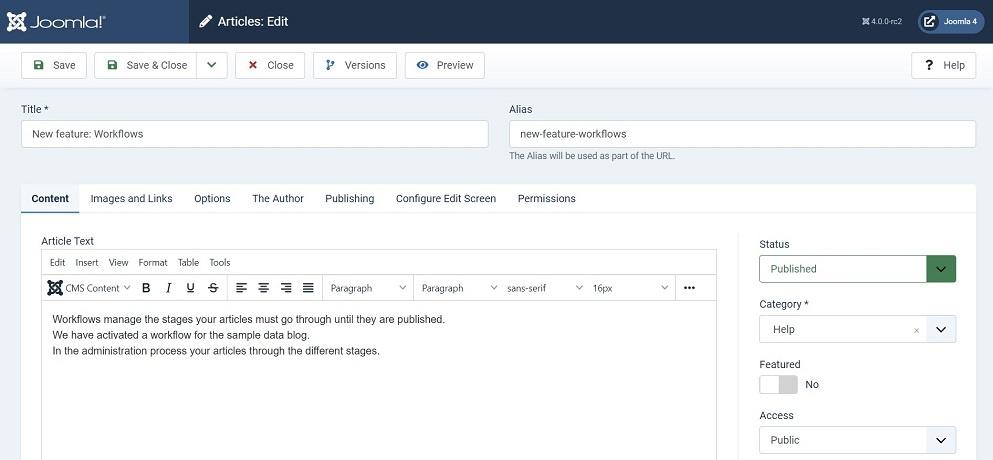Align text left in editor toolbar

[241, 288]
